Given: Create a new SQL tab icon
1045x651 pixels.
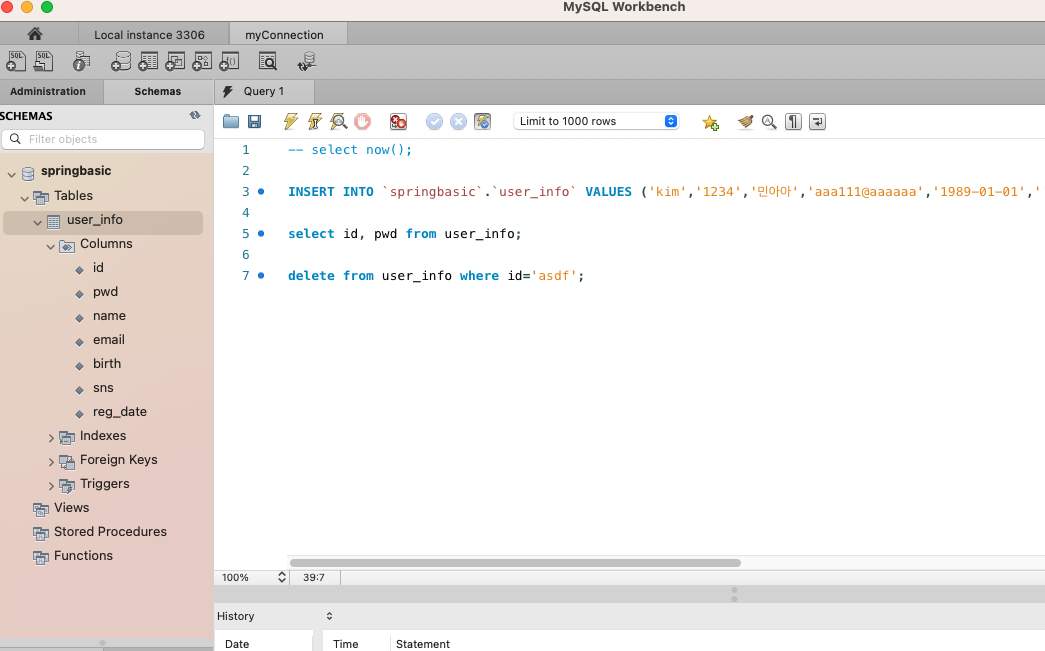Looking at the screenshot, I should (16, 61).
